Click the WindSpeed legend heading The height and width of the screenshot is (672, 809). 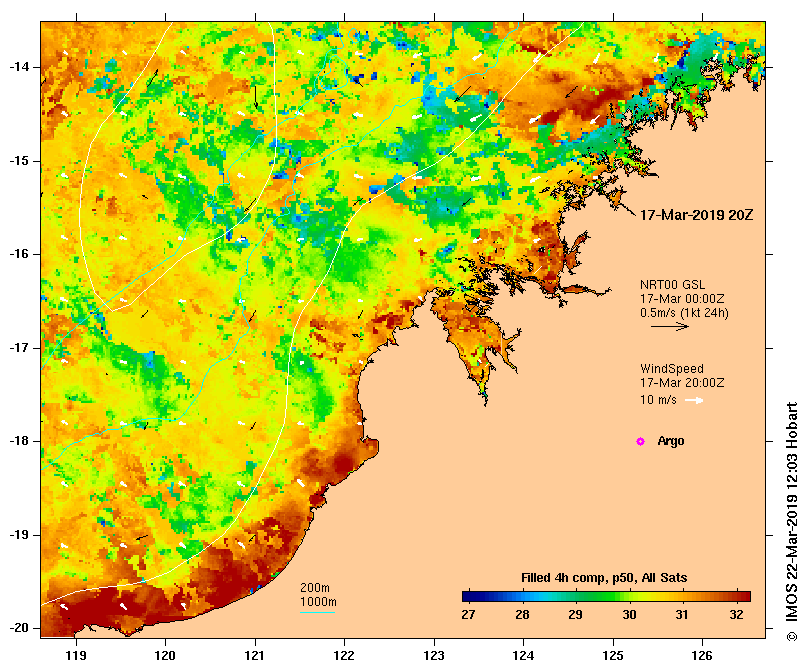672,369
